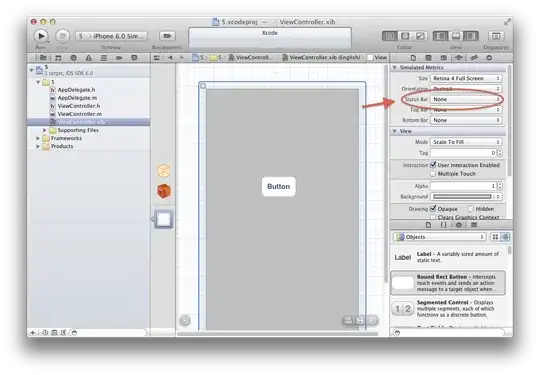Enable Clears Graphics Context checkbox
Viewport: 540px width, 375px height.
(x=433, y=217)
